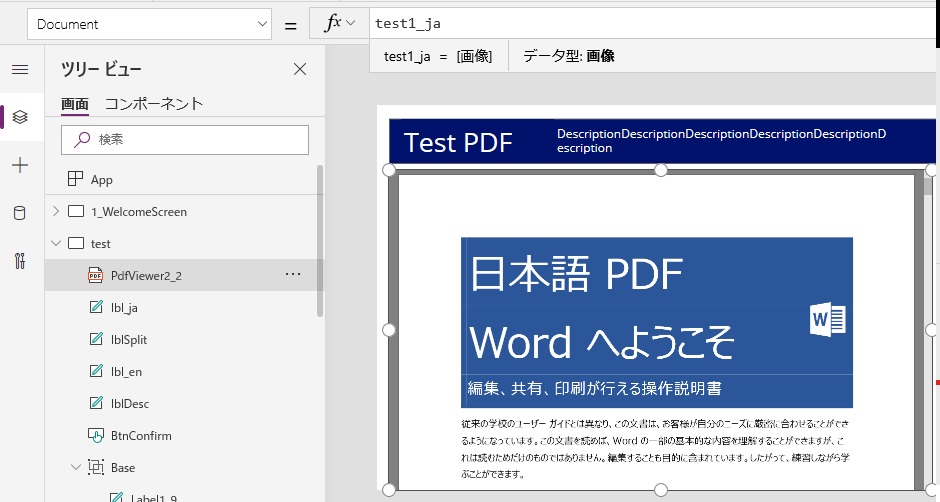This screenshot has height=502, width=940.
Task: Select the lbl_ja label
Action: 124,308
